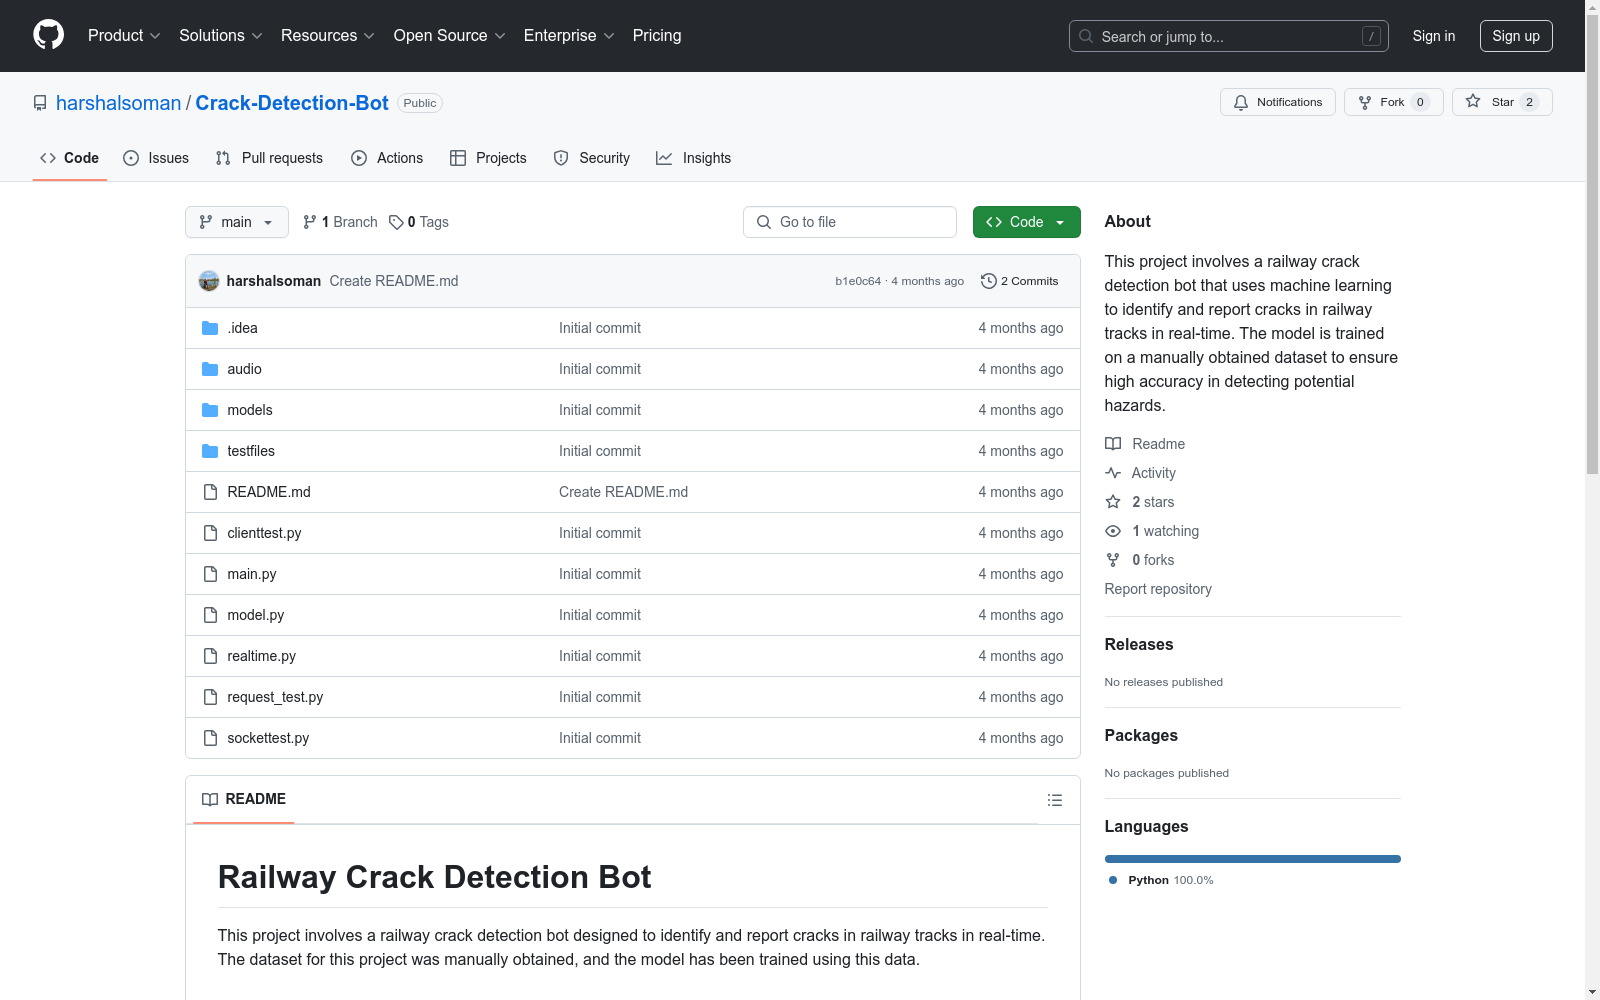Viewport: 1600px width, 1000px height.
Task: Open the Projects tab
Action: click(x=488, y=158)
